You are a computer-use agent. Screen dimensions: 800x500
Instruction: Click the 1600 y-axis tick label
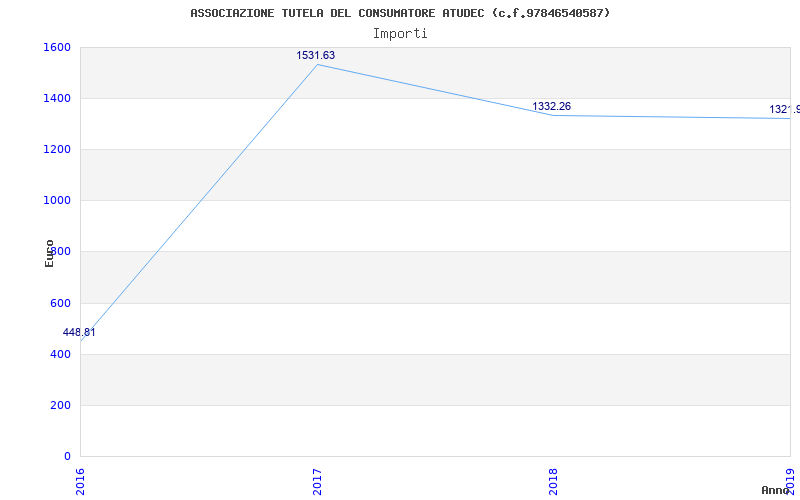pos(57,47)
